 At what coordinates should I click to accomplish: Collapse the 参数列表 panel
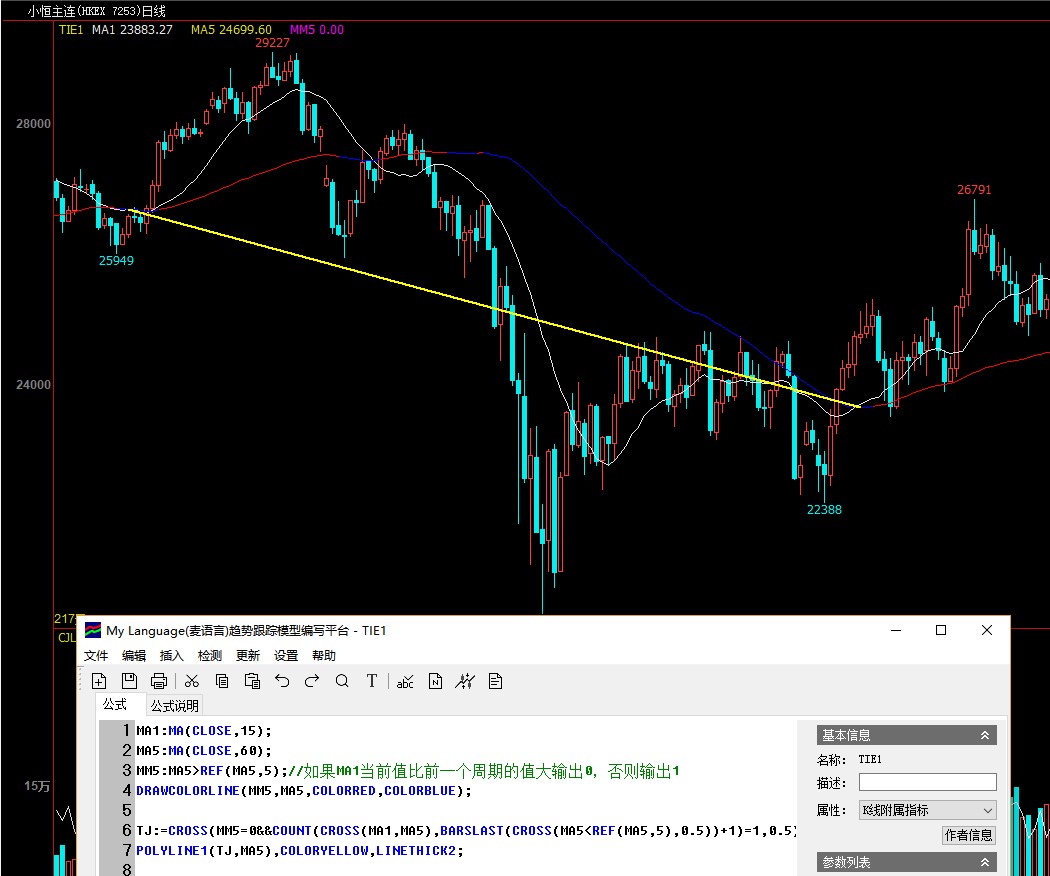pos(985,862)
